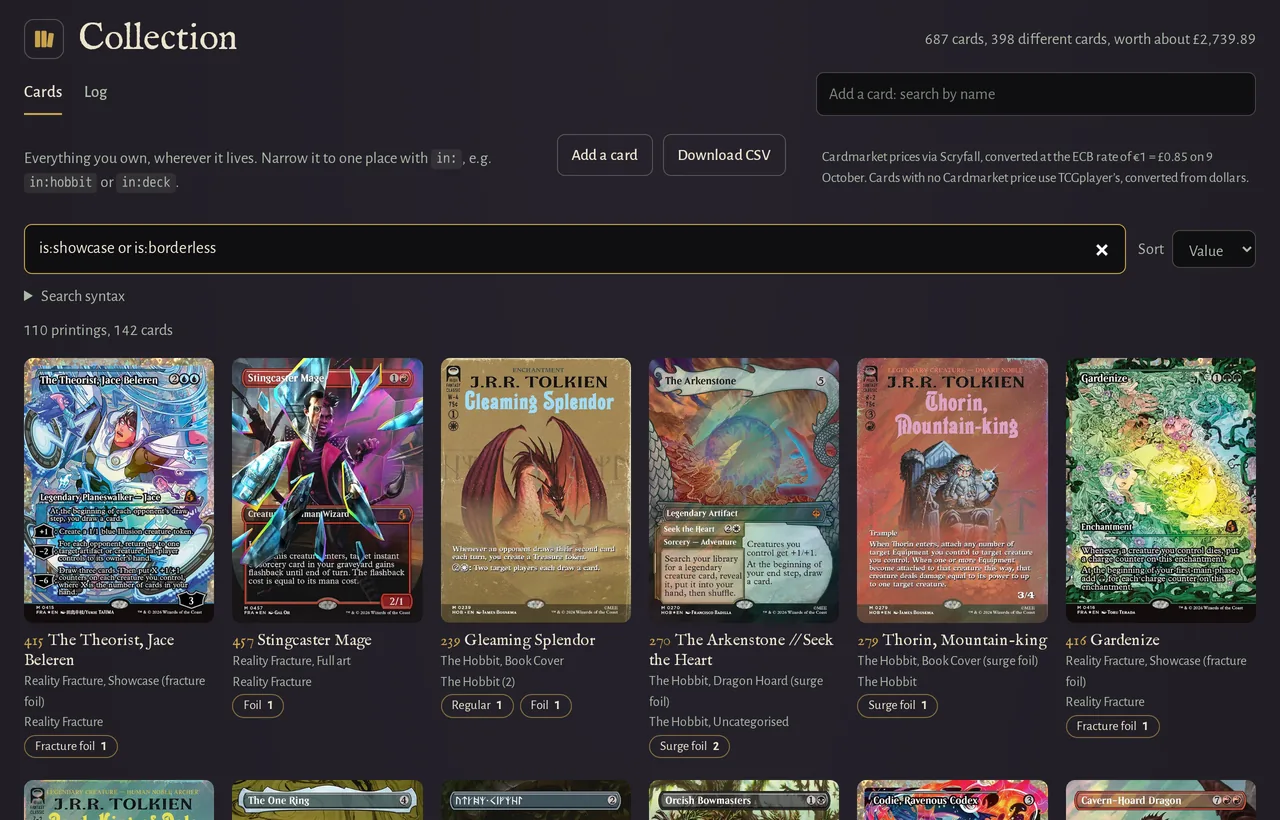Switch to the Log tab

pos(95,92)
